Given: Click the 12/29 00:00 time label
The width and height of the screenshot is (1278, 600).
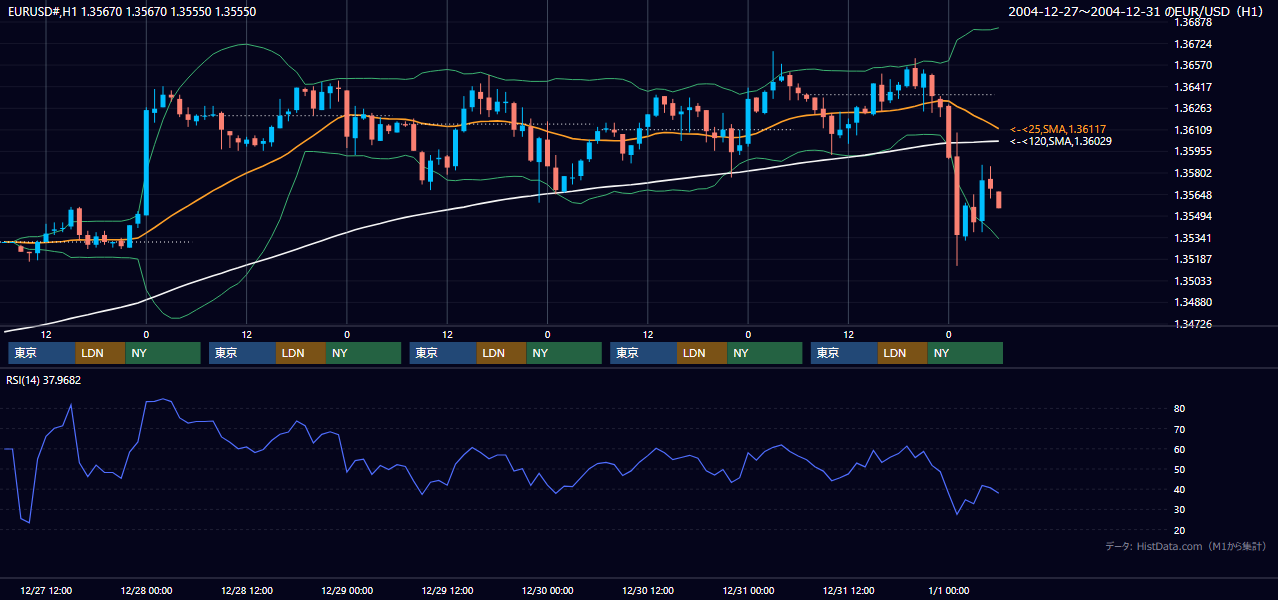Looking at the screenshot, I should point(347,590).
